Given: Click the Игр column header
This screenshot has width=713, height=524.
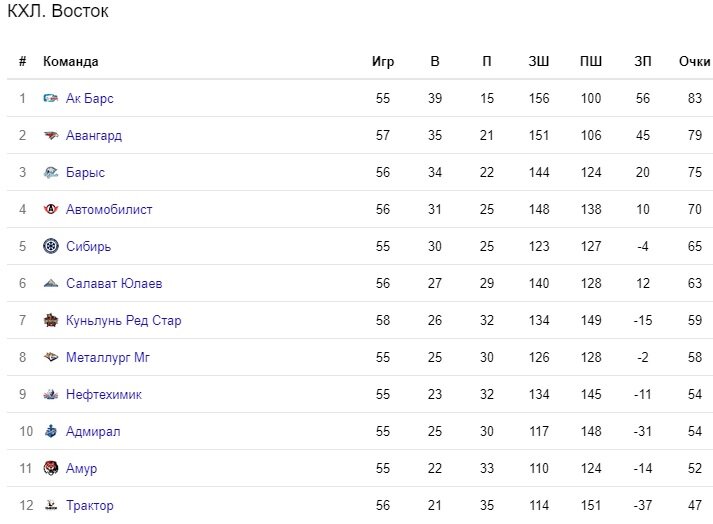Looking at the screenshot, I should point(383,61).
